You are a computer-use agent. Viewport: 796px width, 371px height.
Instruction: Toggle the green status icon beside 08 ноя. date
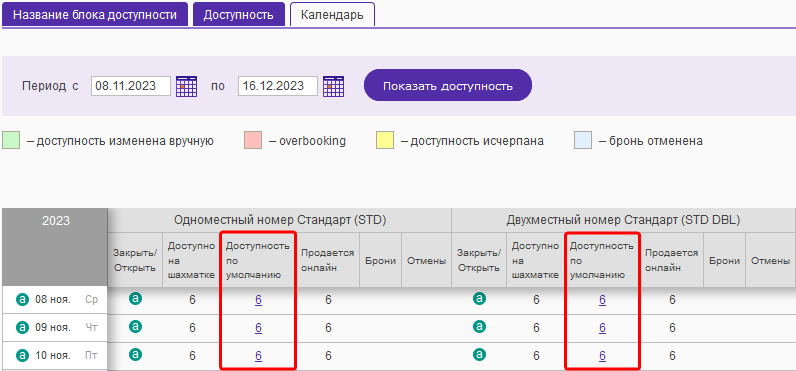tap(22, 300)
